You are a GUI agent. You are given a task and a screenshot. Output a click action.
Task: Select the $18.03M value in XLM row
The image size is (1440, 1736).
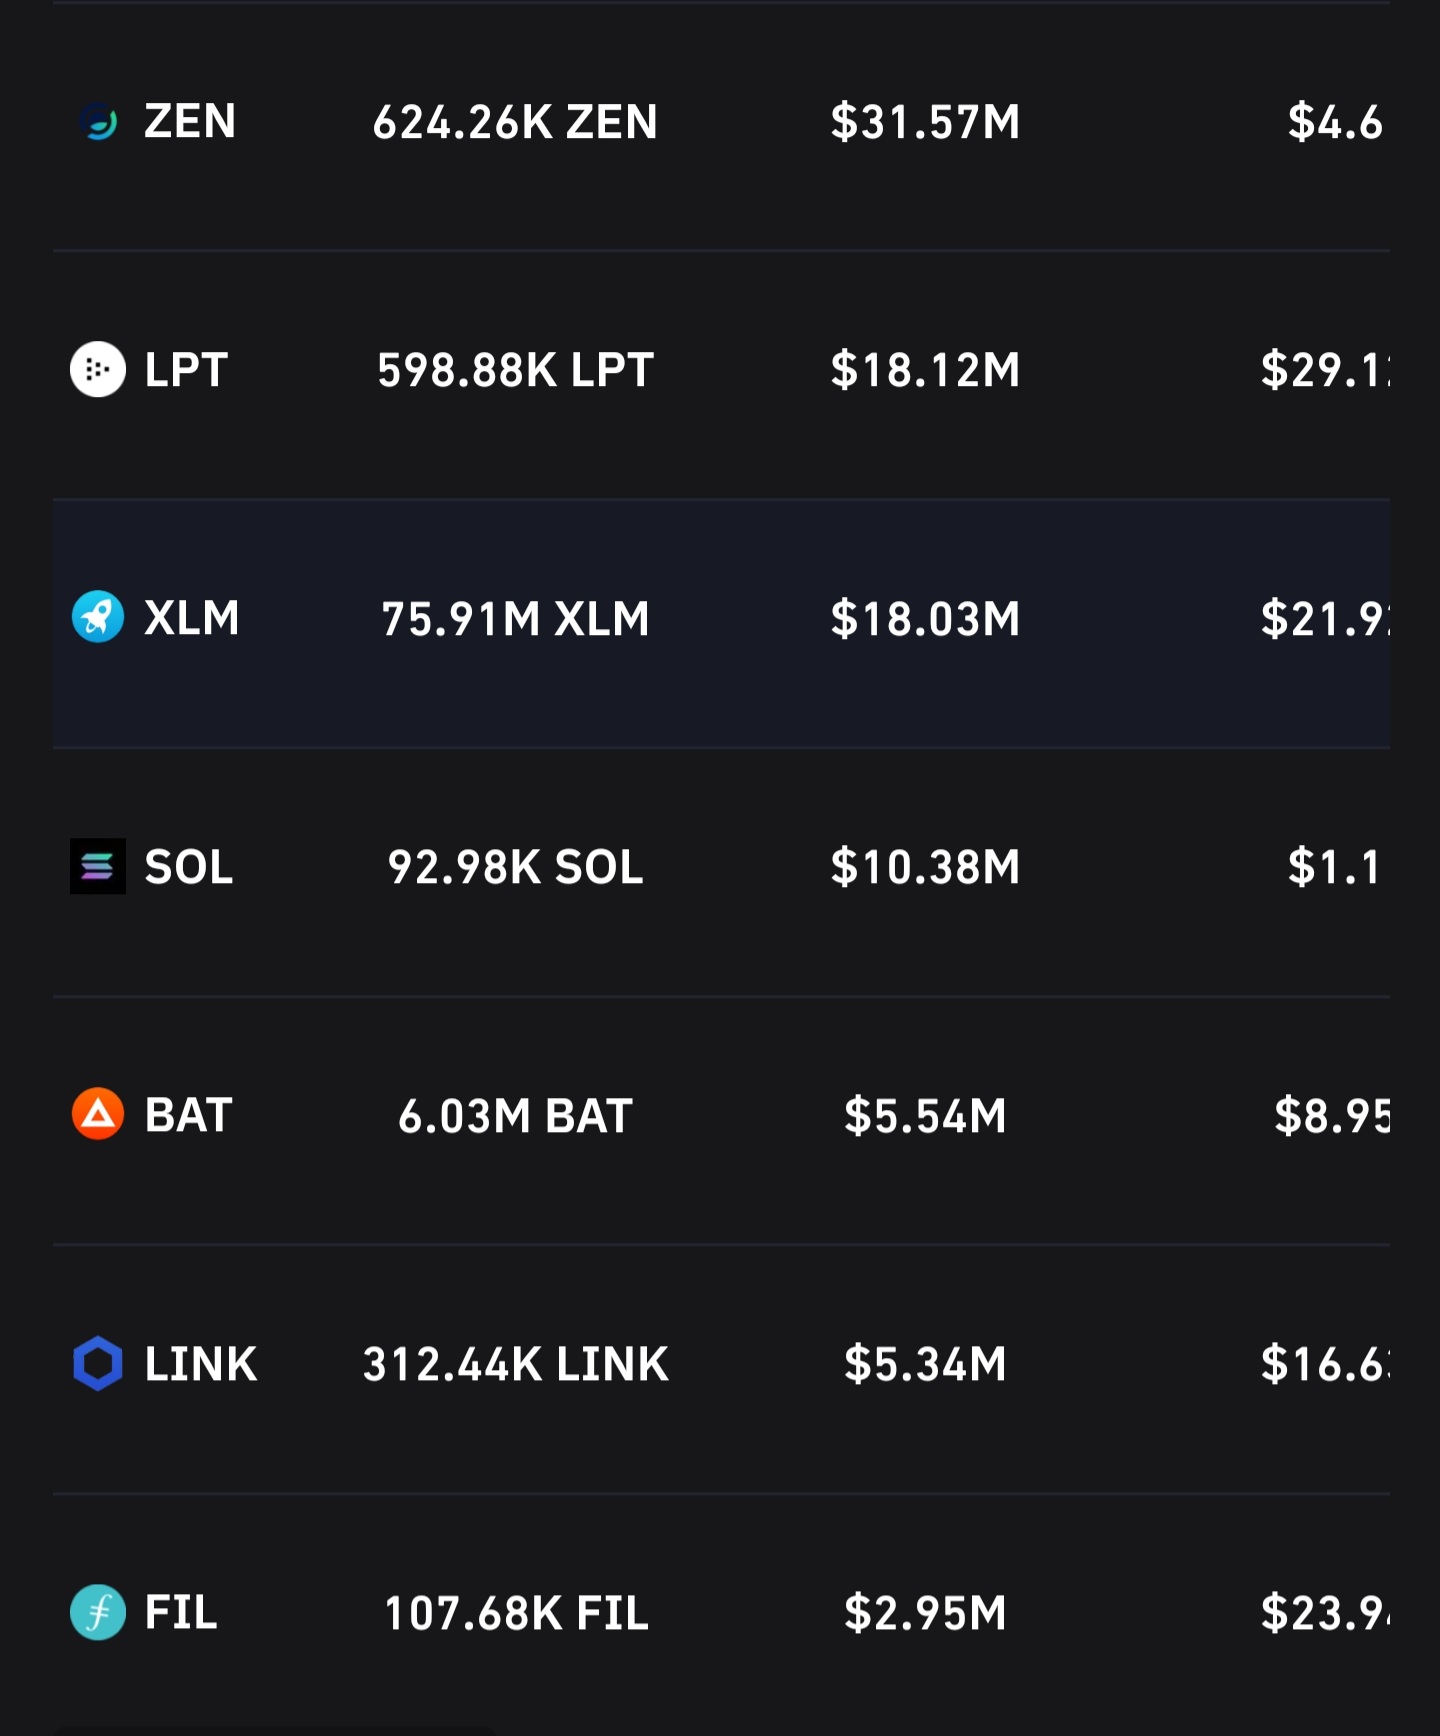pos(925,618)
